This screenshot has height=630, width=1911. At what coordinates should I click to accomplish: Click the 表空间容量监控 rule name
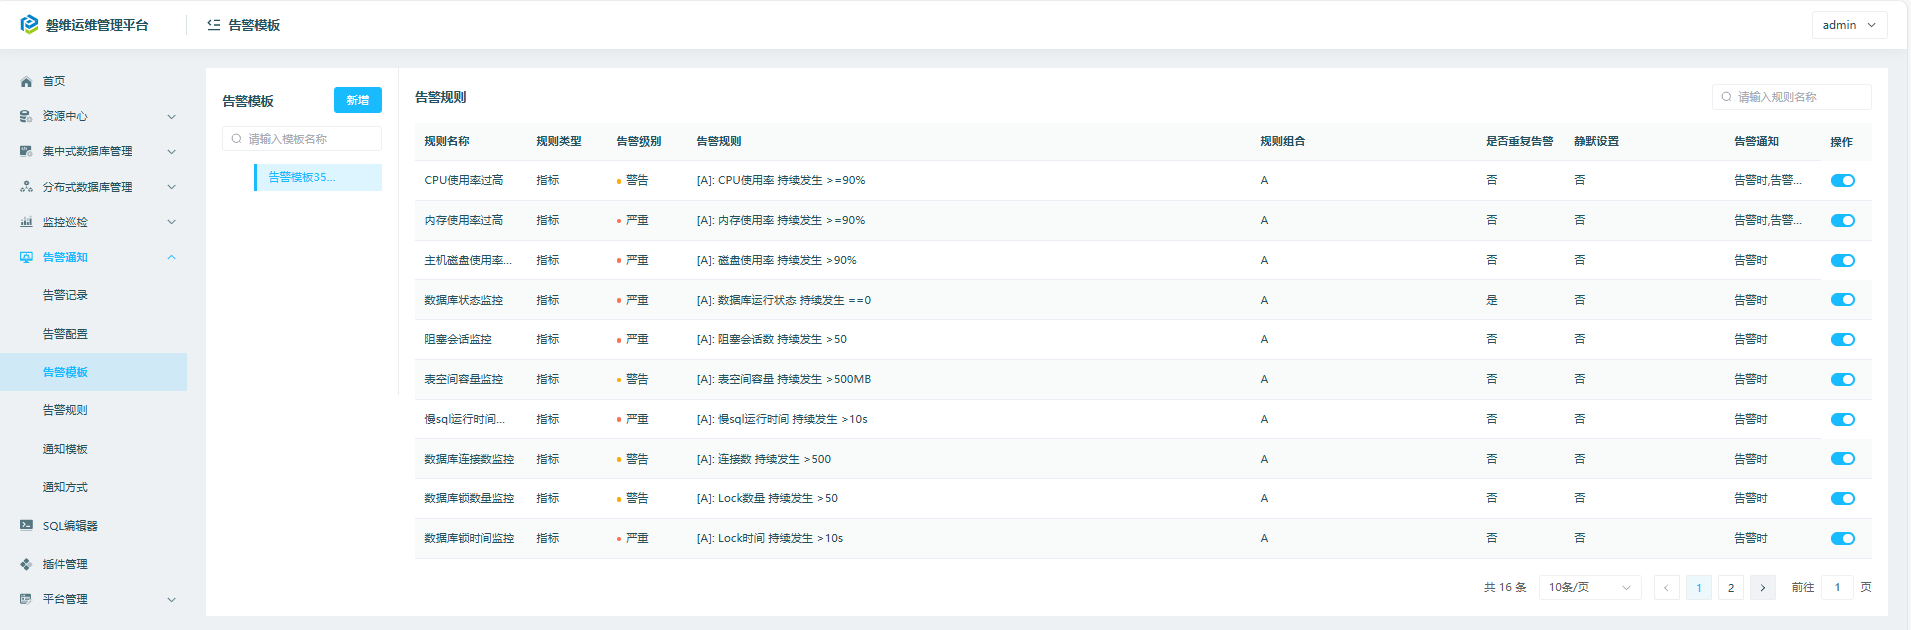(464, 380)
